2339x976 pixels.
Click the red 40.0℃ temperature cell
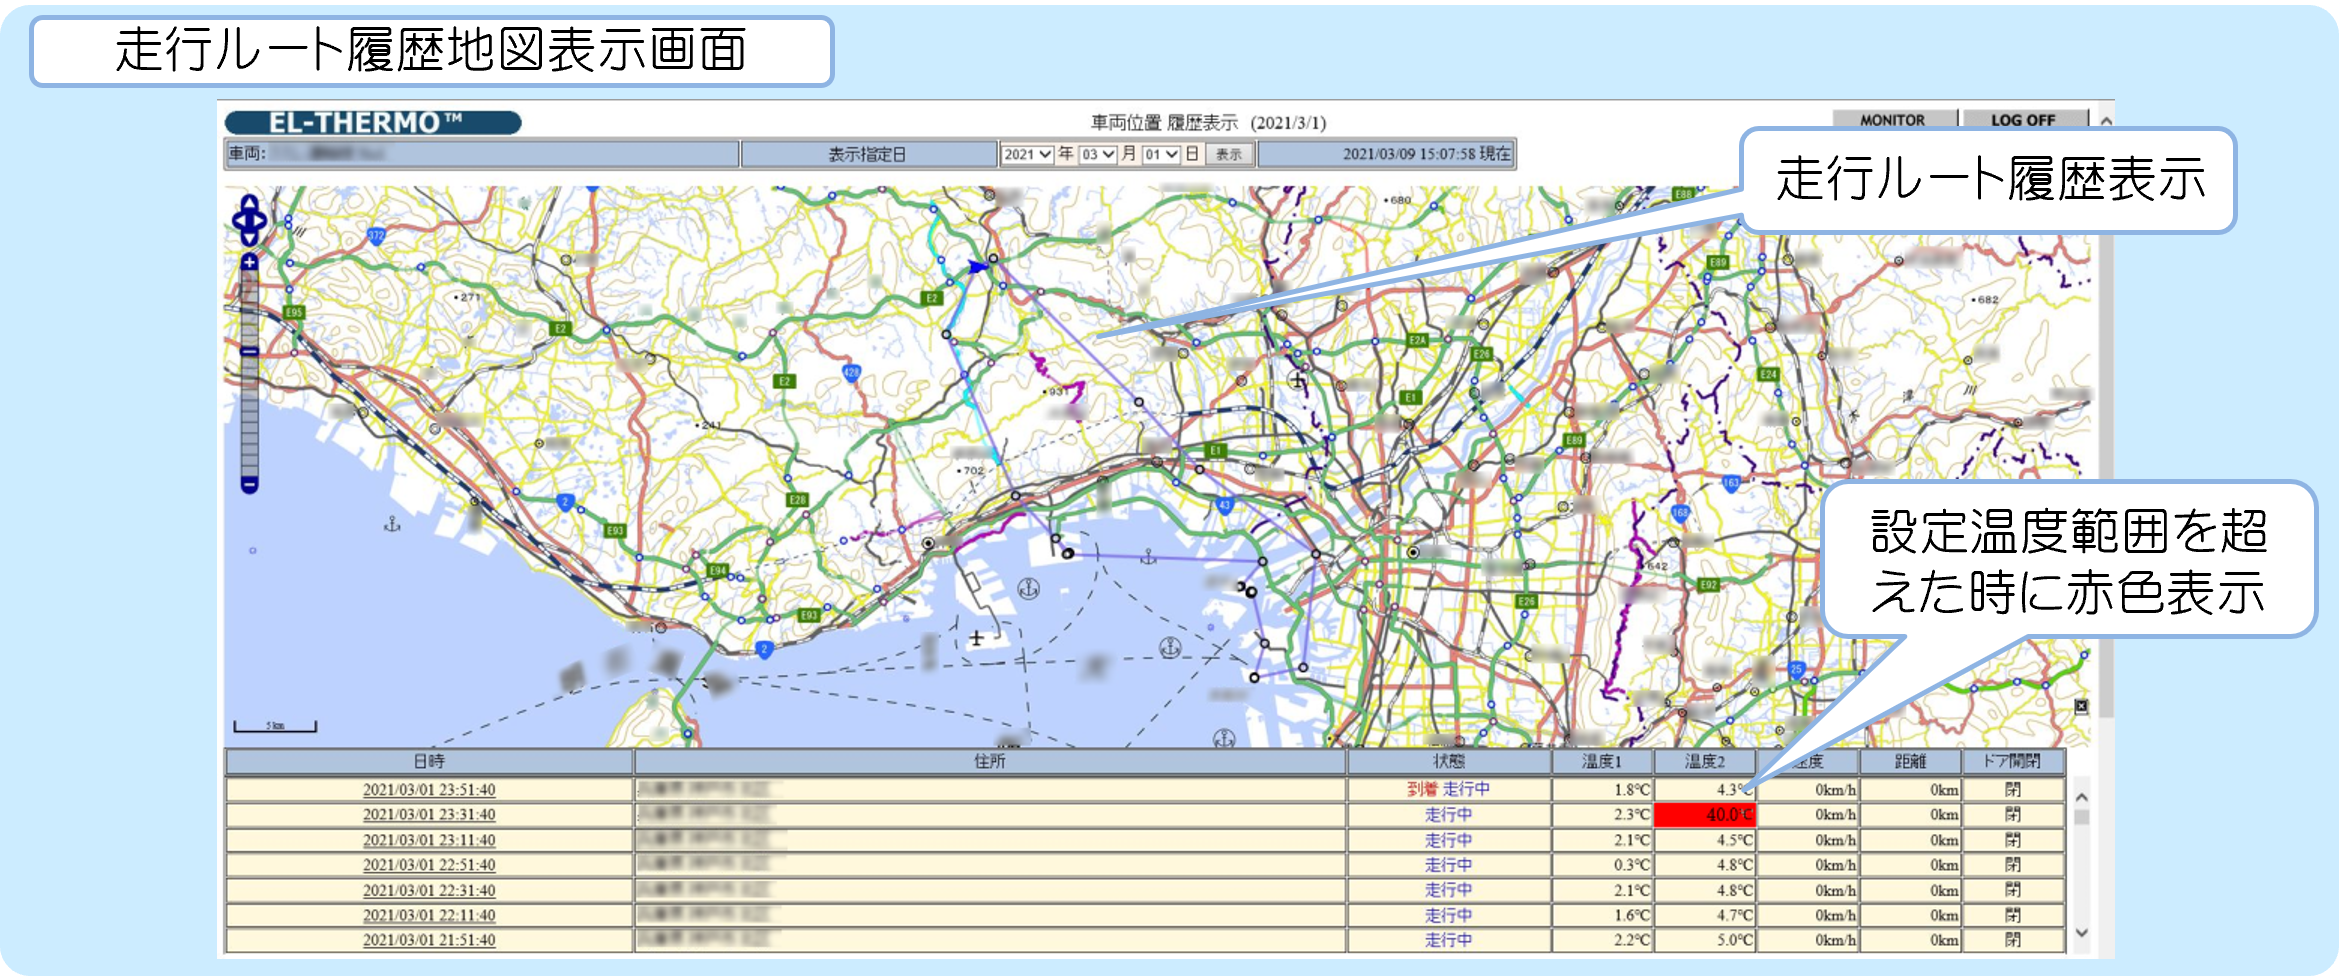1705,815
